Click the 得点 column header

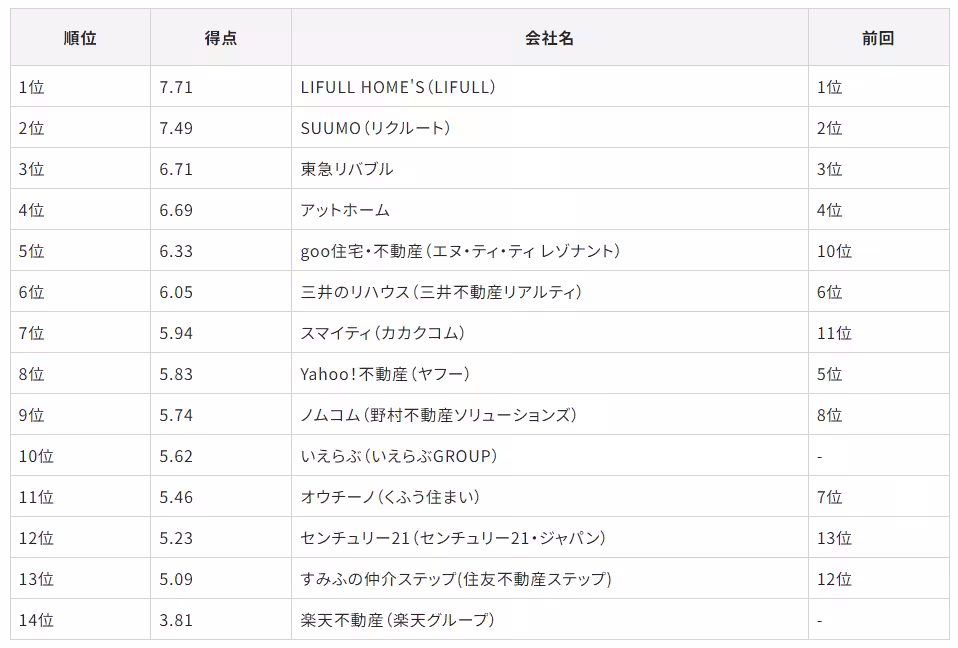click(x=220, y=38)
